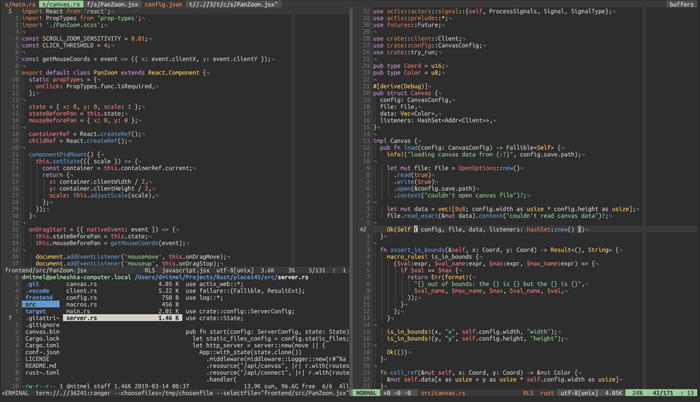Select README.md file in ranger

41,366
